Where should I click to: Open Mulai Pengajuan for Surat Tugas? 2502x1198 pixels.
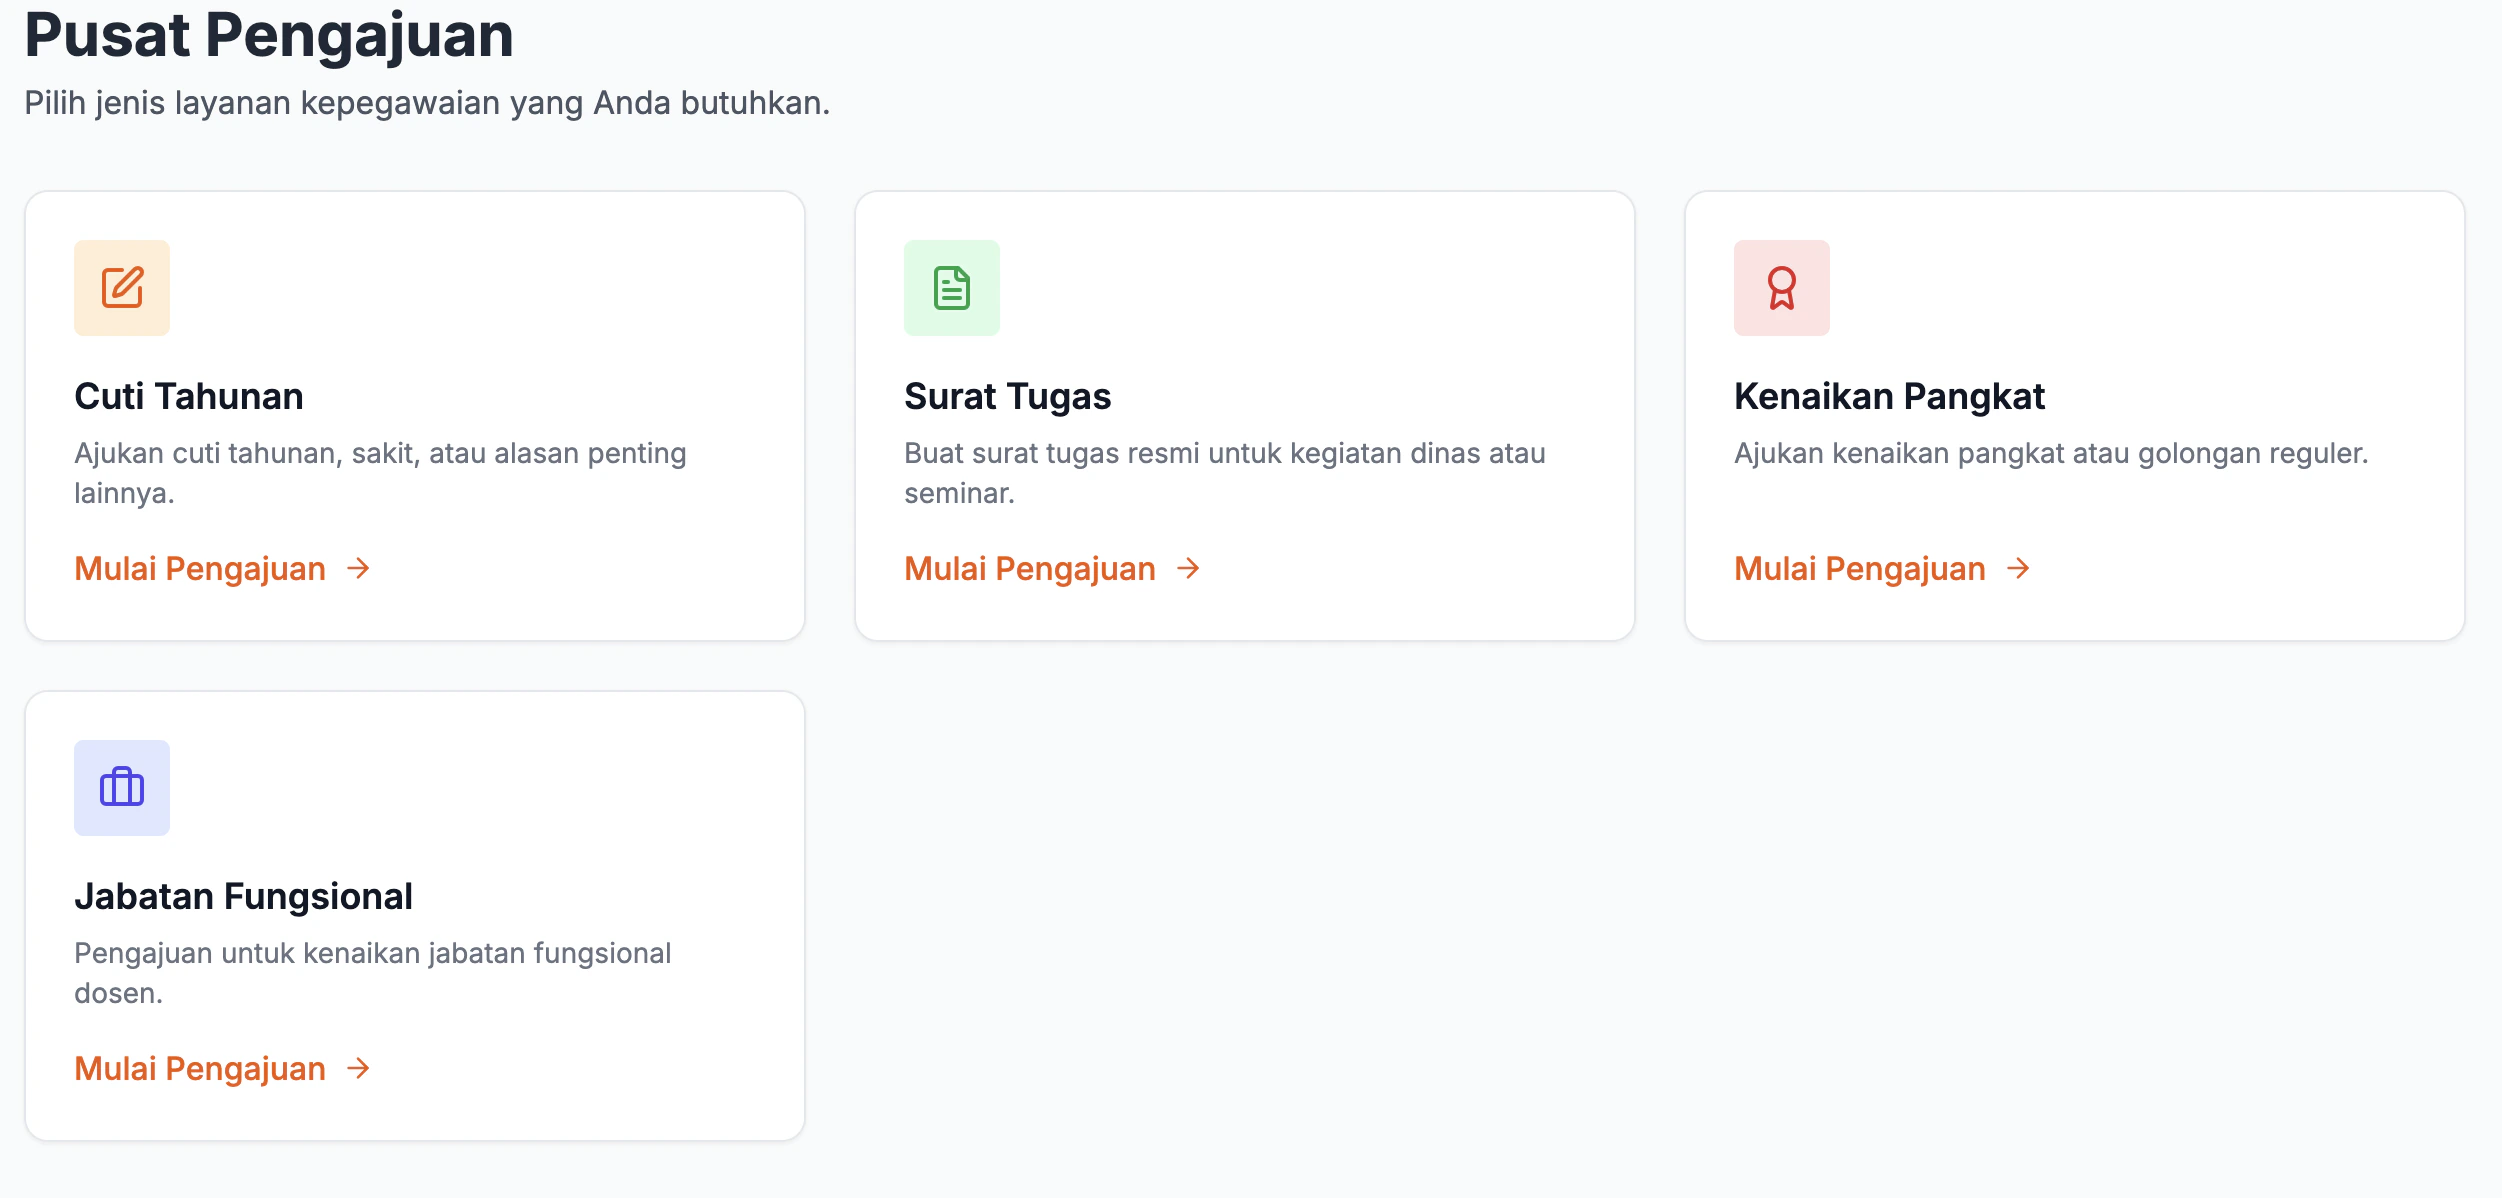(x=1029, y=569)
